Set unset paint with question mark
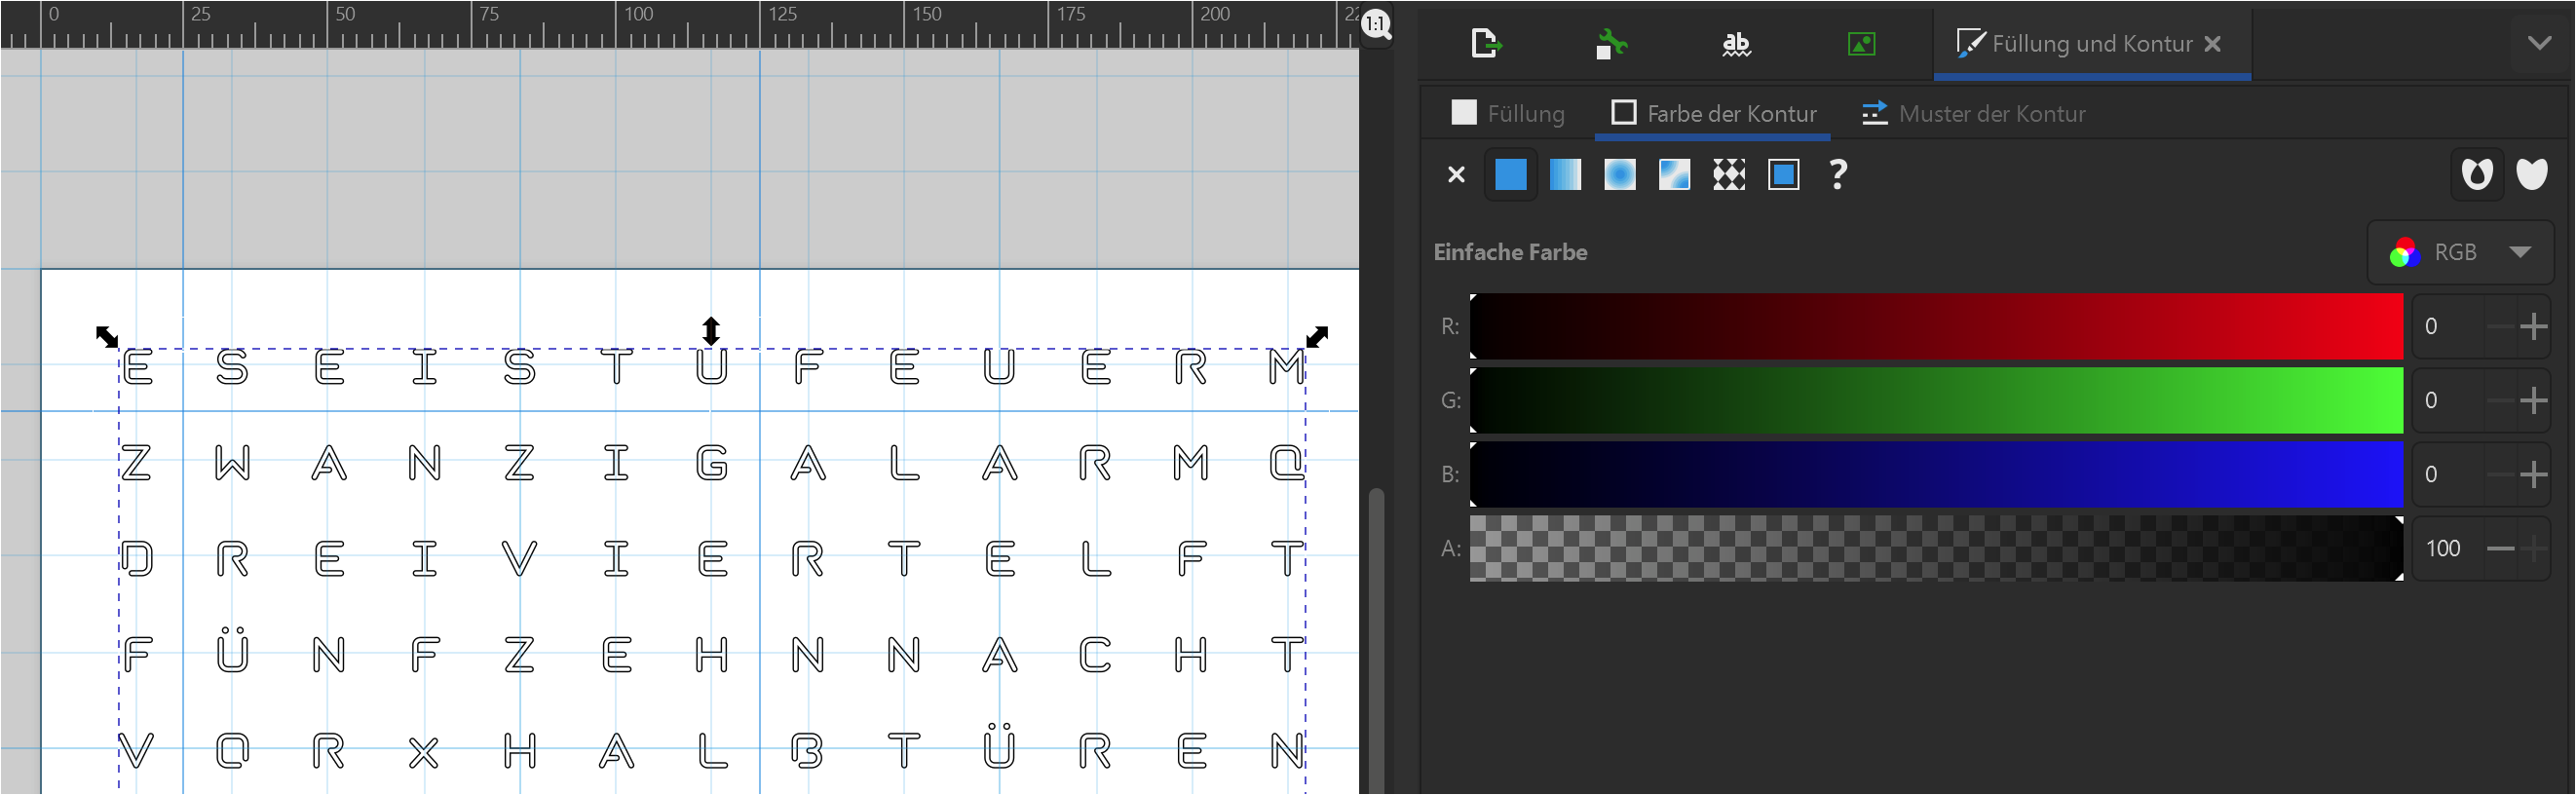This screenshot has height=795, width=2576. point(1837,175)
